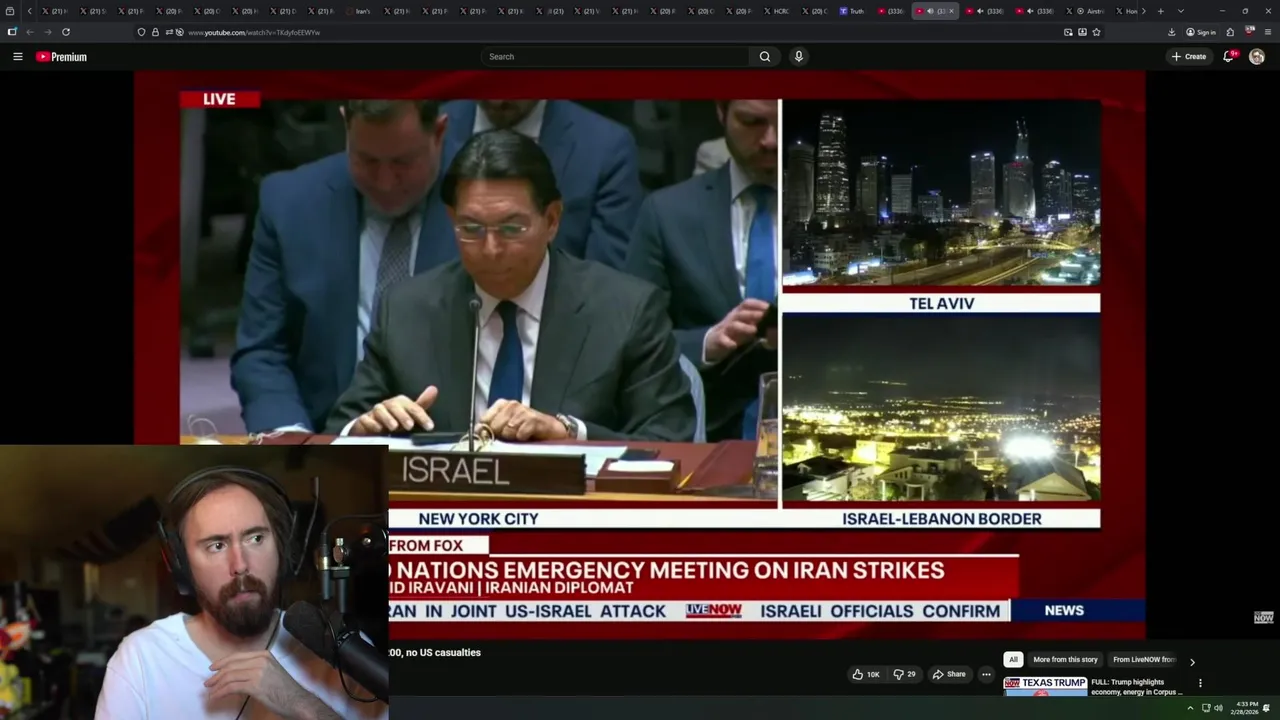Open the browser extensions puzzle icon
Screen dimensions: 1280x720
click(x=1230, y=32)
